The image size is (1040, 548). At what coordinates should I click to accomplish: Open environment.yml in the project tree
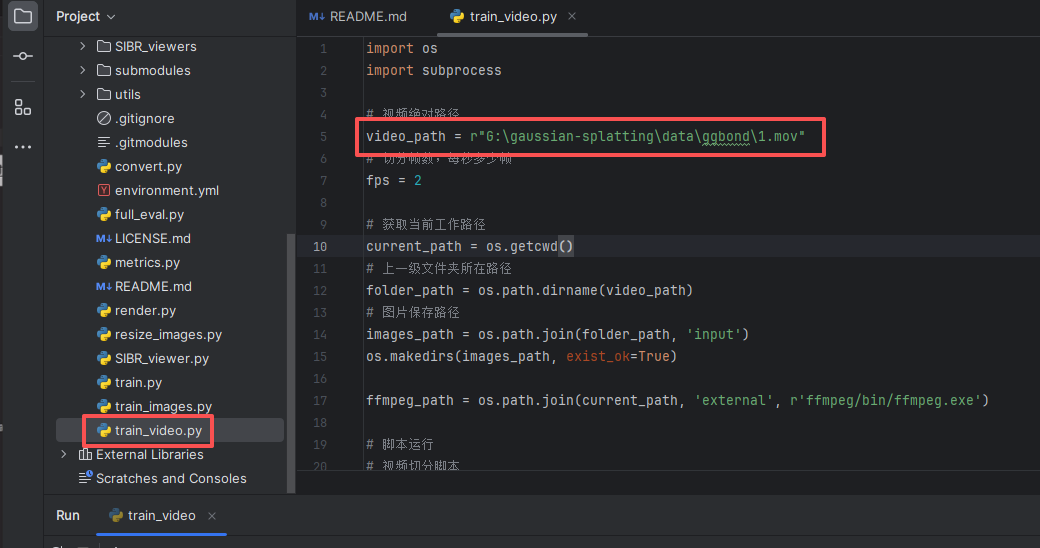tap(166, 190)
